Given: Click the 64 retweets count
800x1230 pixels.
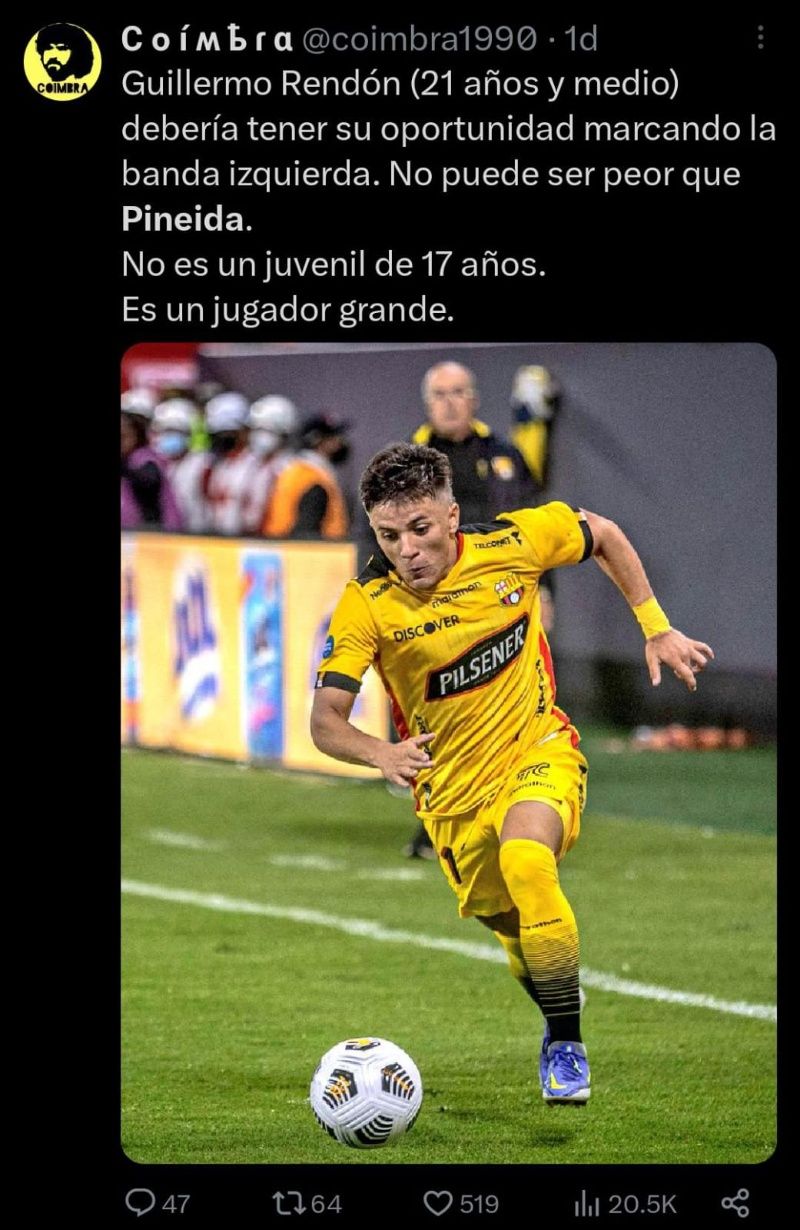Looking at the screenshot, I should [x=326, y=1203].
